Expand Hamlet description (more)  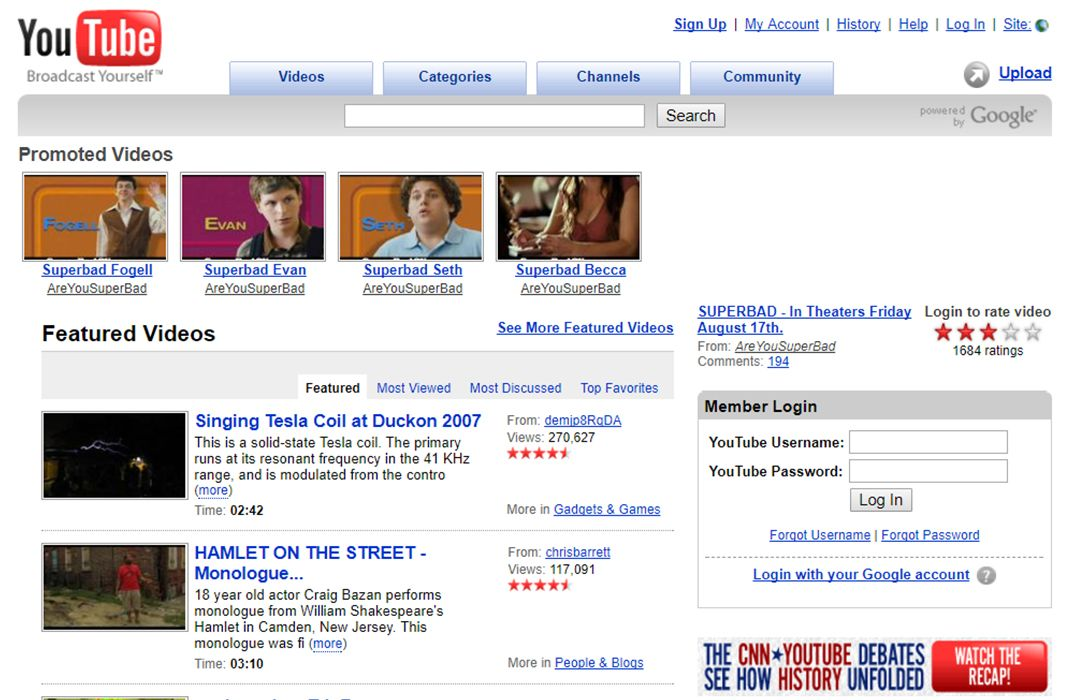[x=328, y=643]
